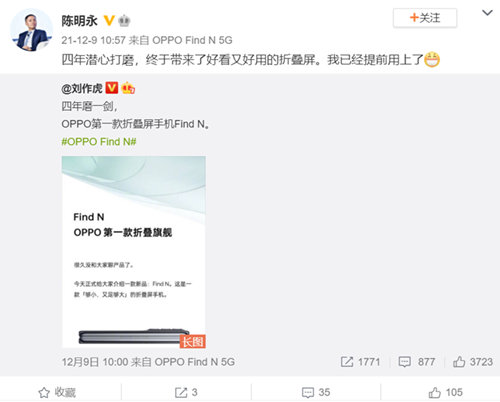Open the #OPPO Find N# hashtag topic
Image resolution: width=500 pixels, height=402 pixels.
pos(99,142)
